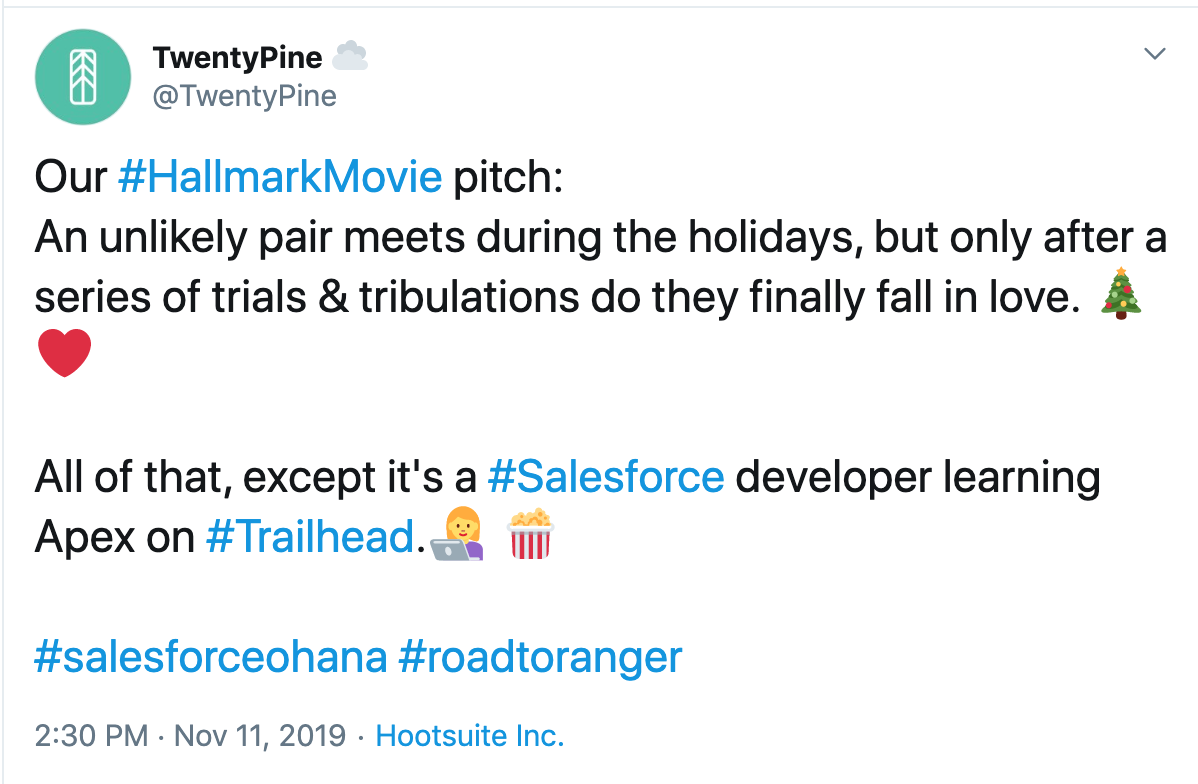Click the red heart emoji
The height and width of the screenshot is (784, 1198).
point(64,353)
